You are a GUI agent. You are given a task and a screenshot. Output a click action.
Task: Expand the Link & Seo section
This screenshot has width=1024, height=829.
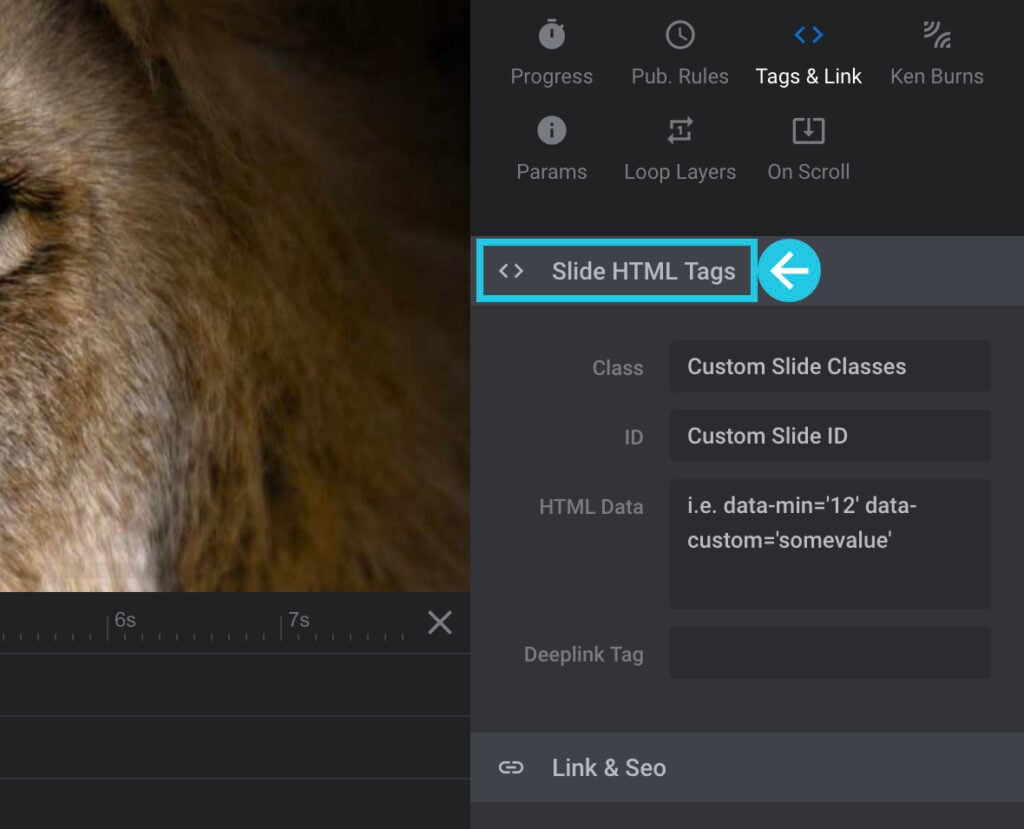pyautogui.click(x=609, y=768)
